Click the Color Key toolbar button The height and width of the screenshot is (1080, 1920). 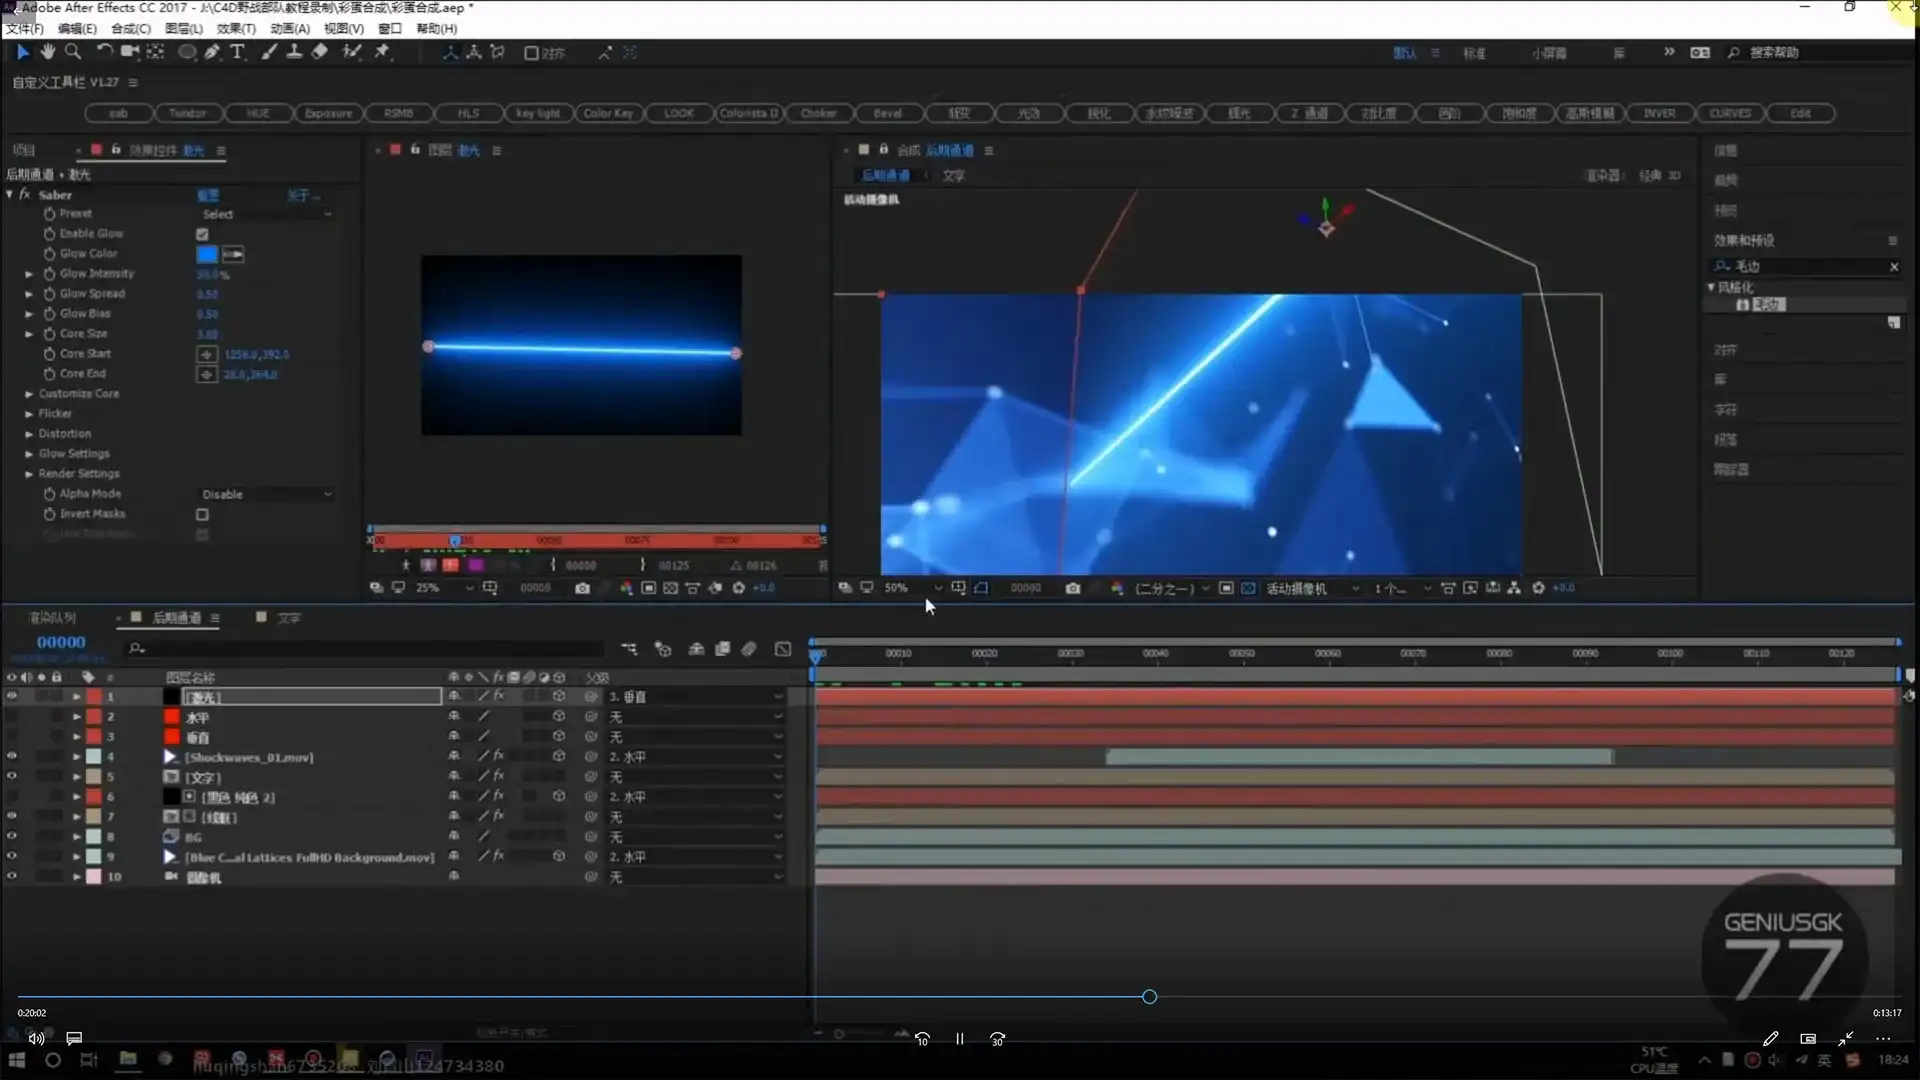(x=608, y=113)
